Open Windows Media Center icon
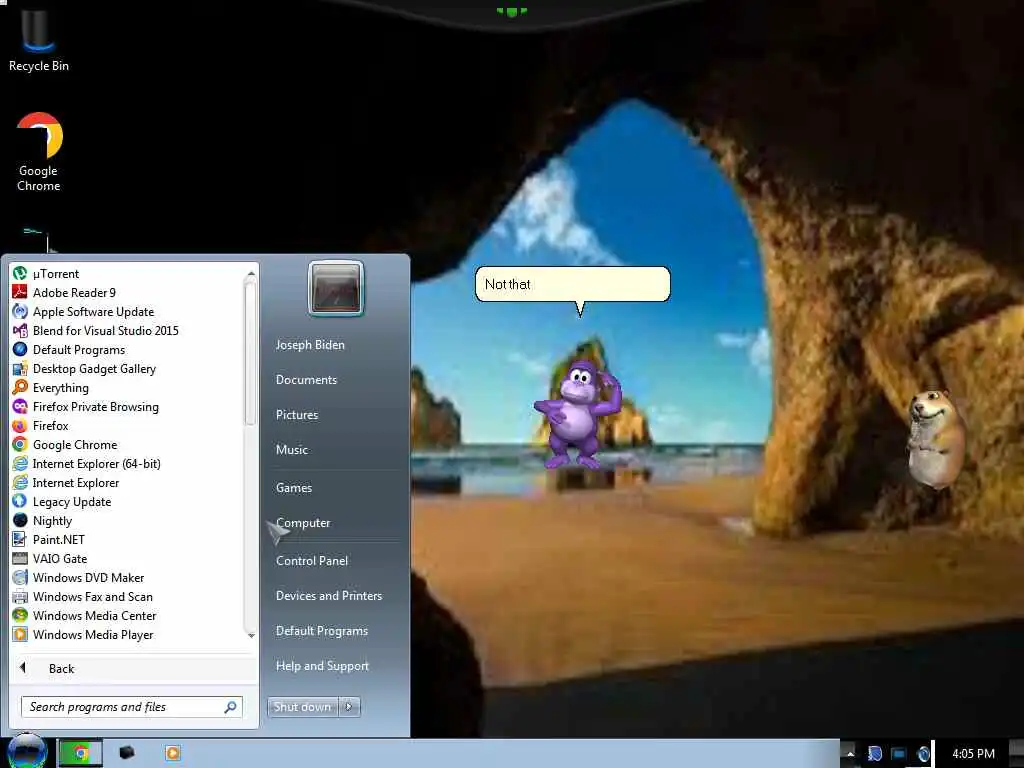The image size is (1024, 768). 20,615
